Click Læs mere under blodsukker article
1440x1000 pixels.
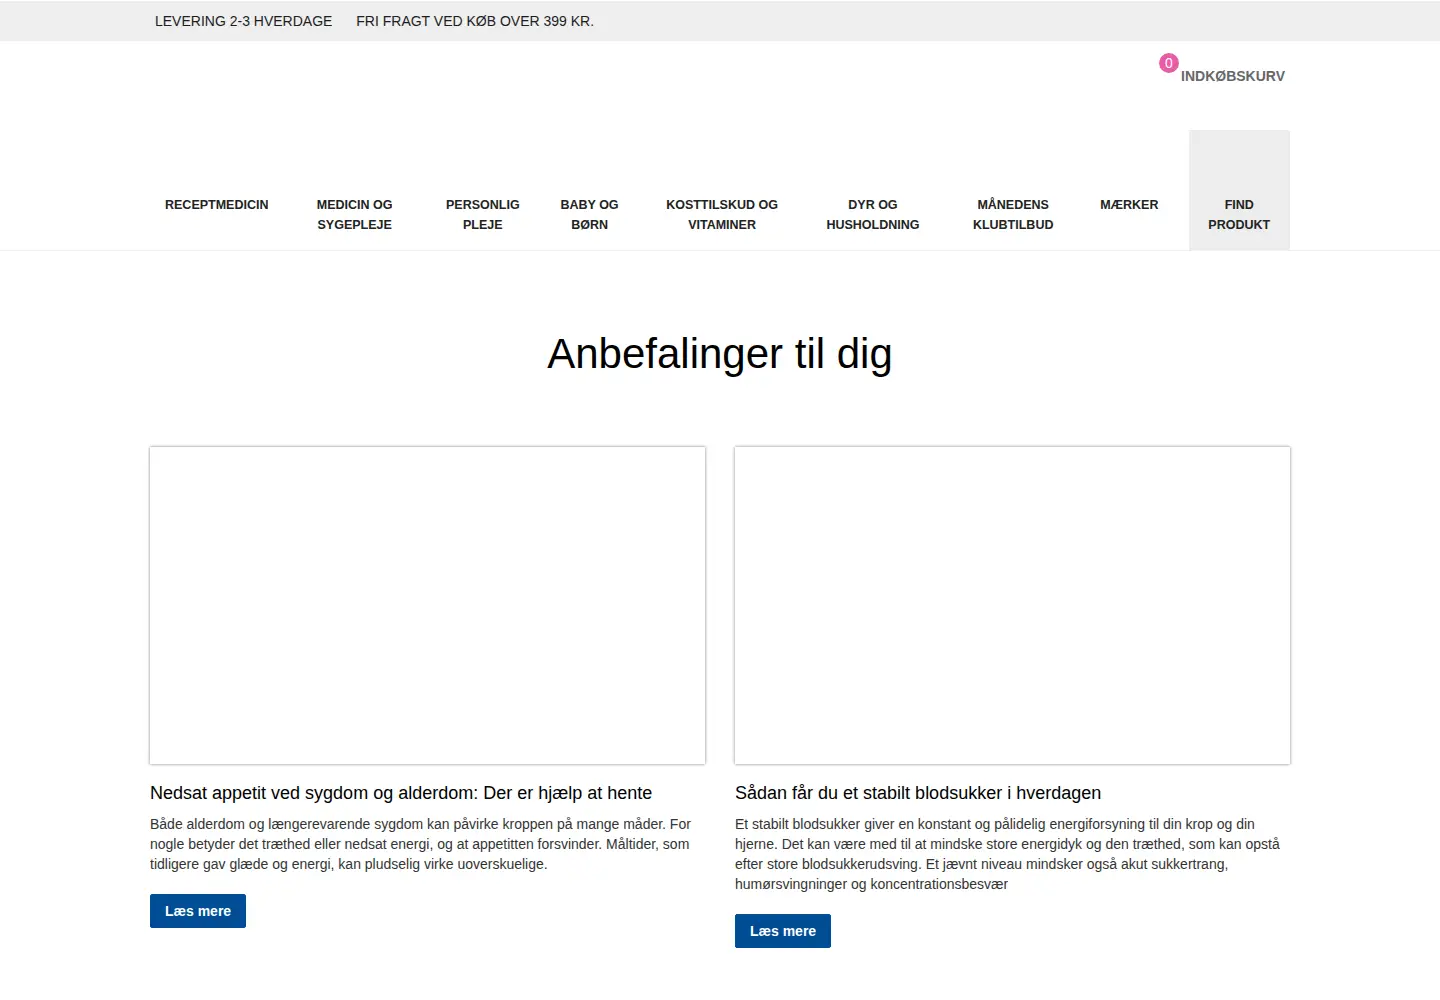(x=783, y=931)
